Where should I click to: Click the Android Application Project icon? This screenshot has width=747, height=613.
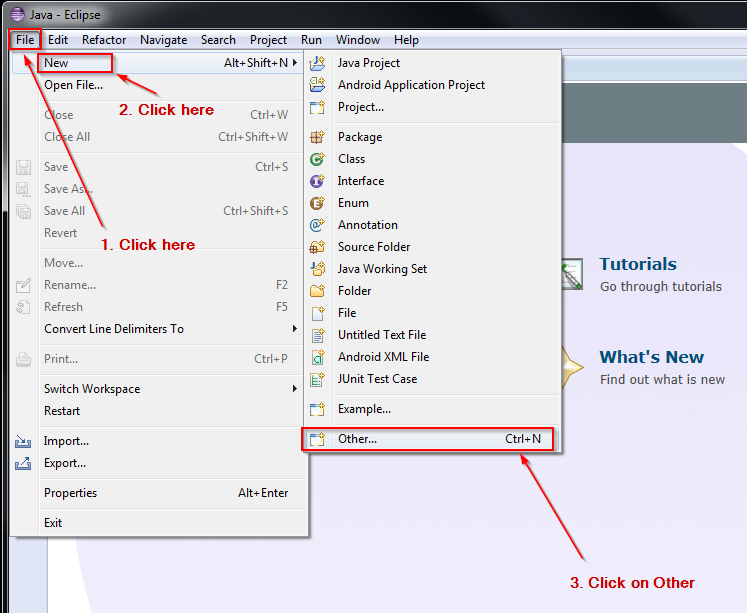coord(317,85)
